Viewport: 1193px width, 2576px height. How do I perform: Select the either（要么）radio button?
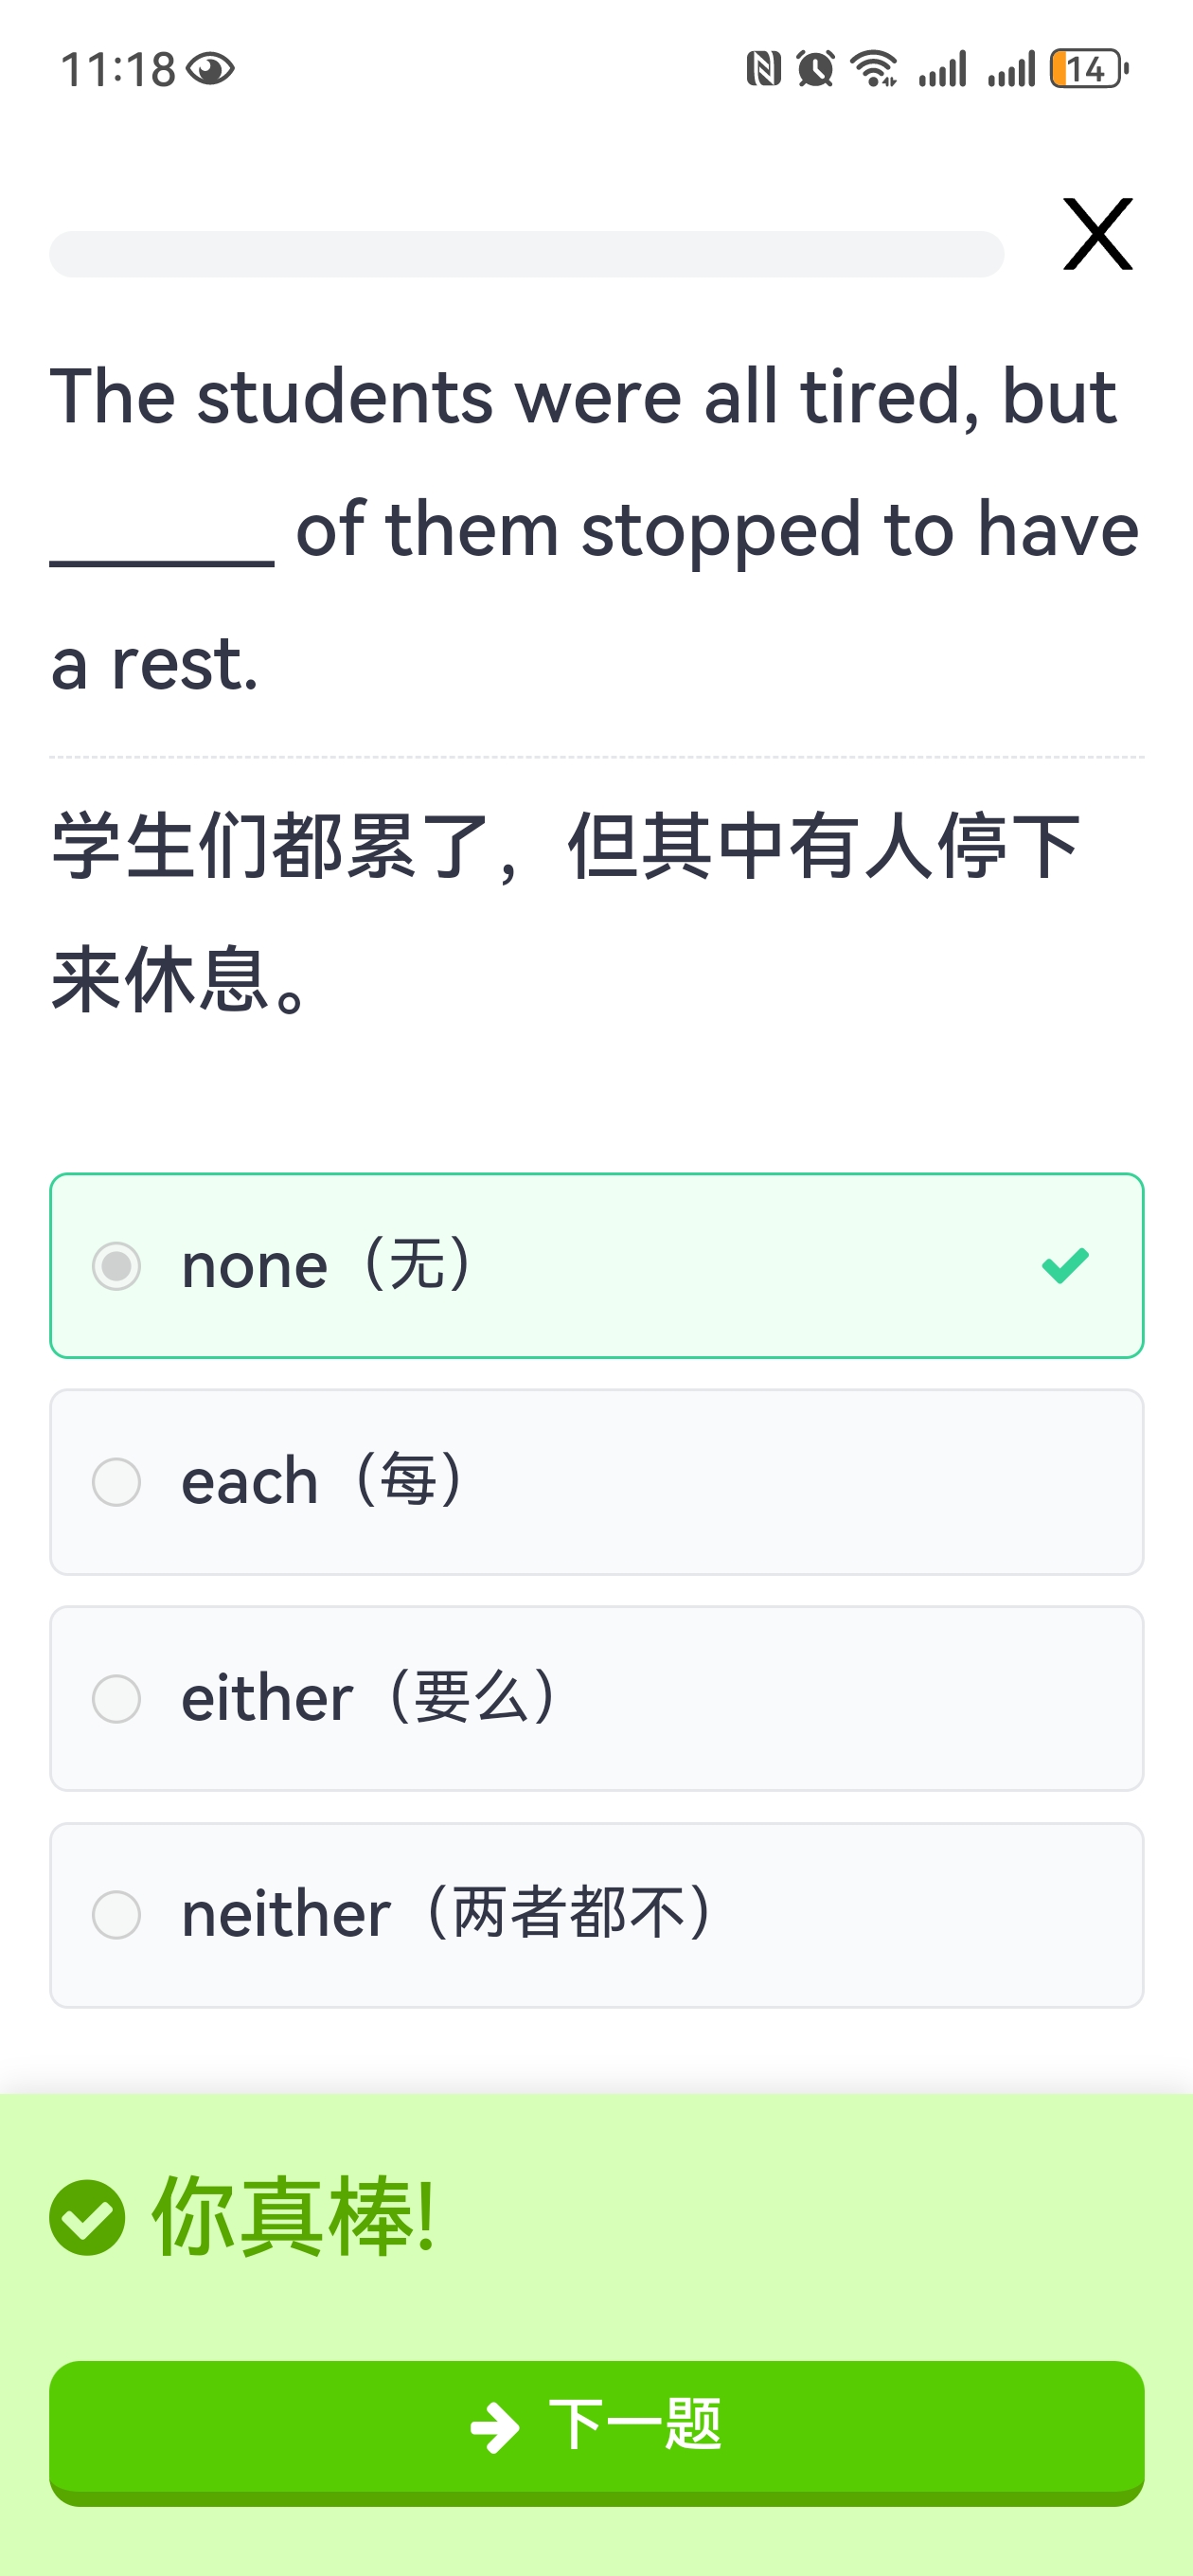pos(116,1699)
